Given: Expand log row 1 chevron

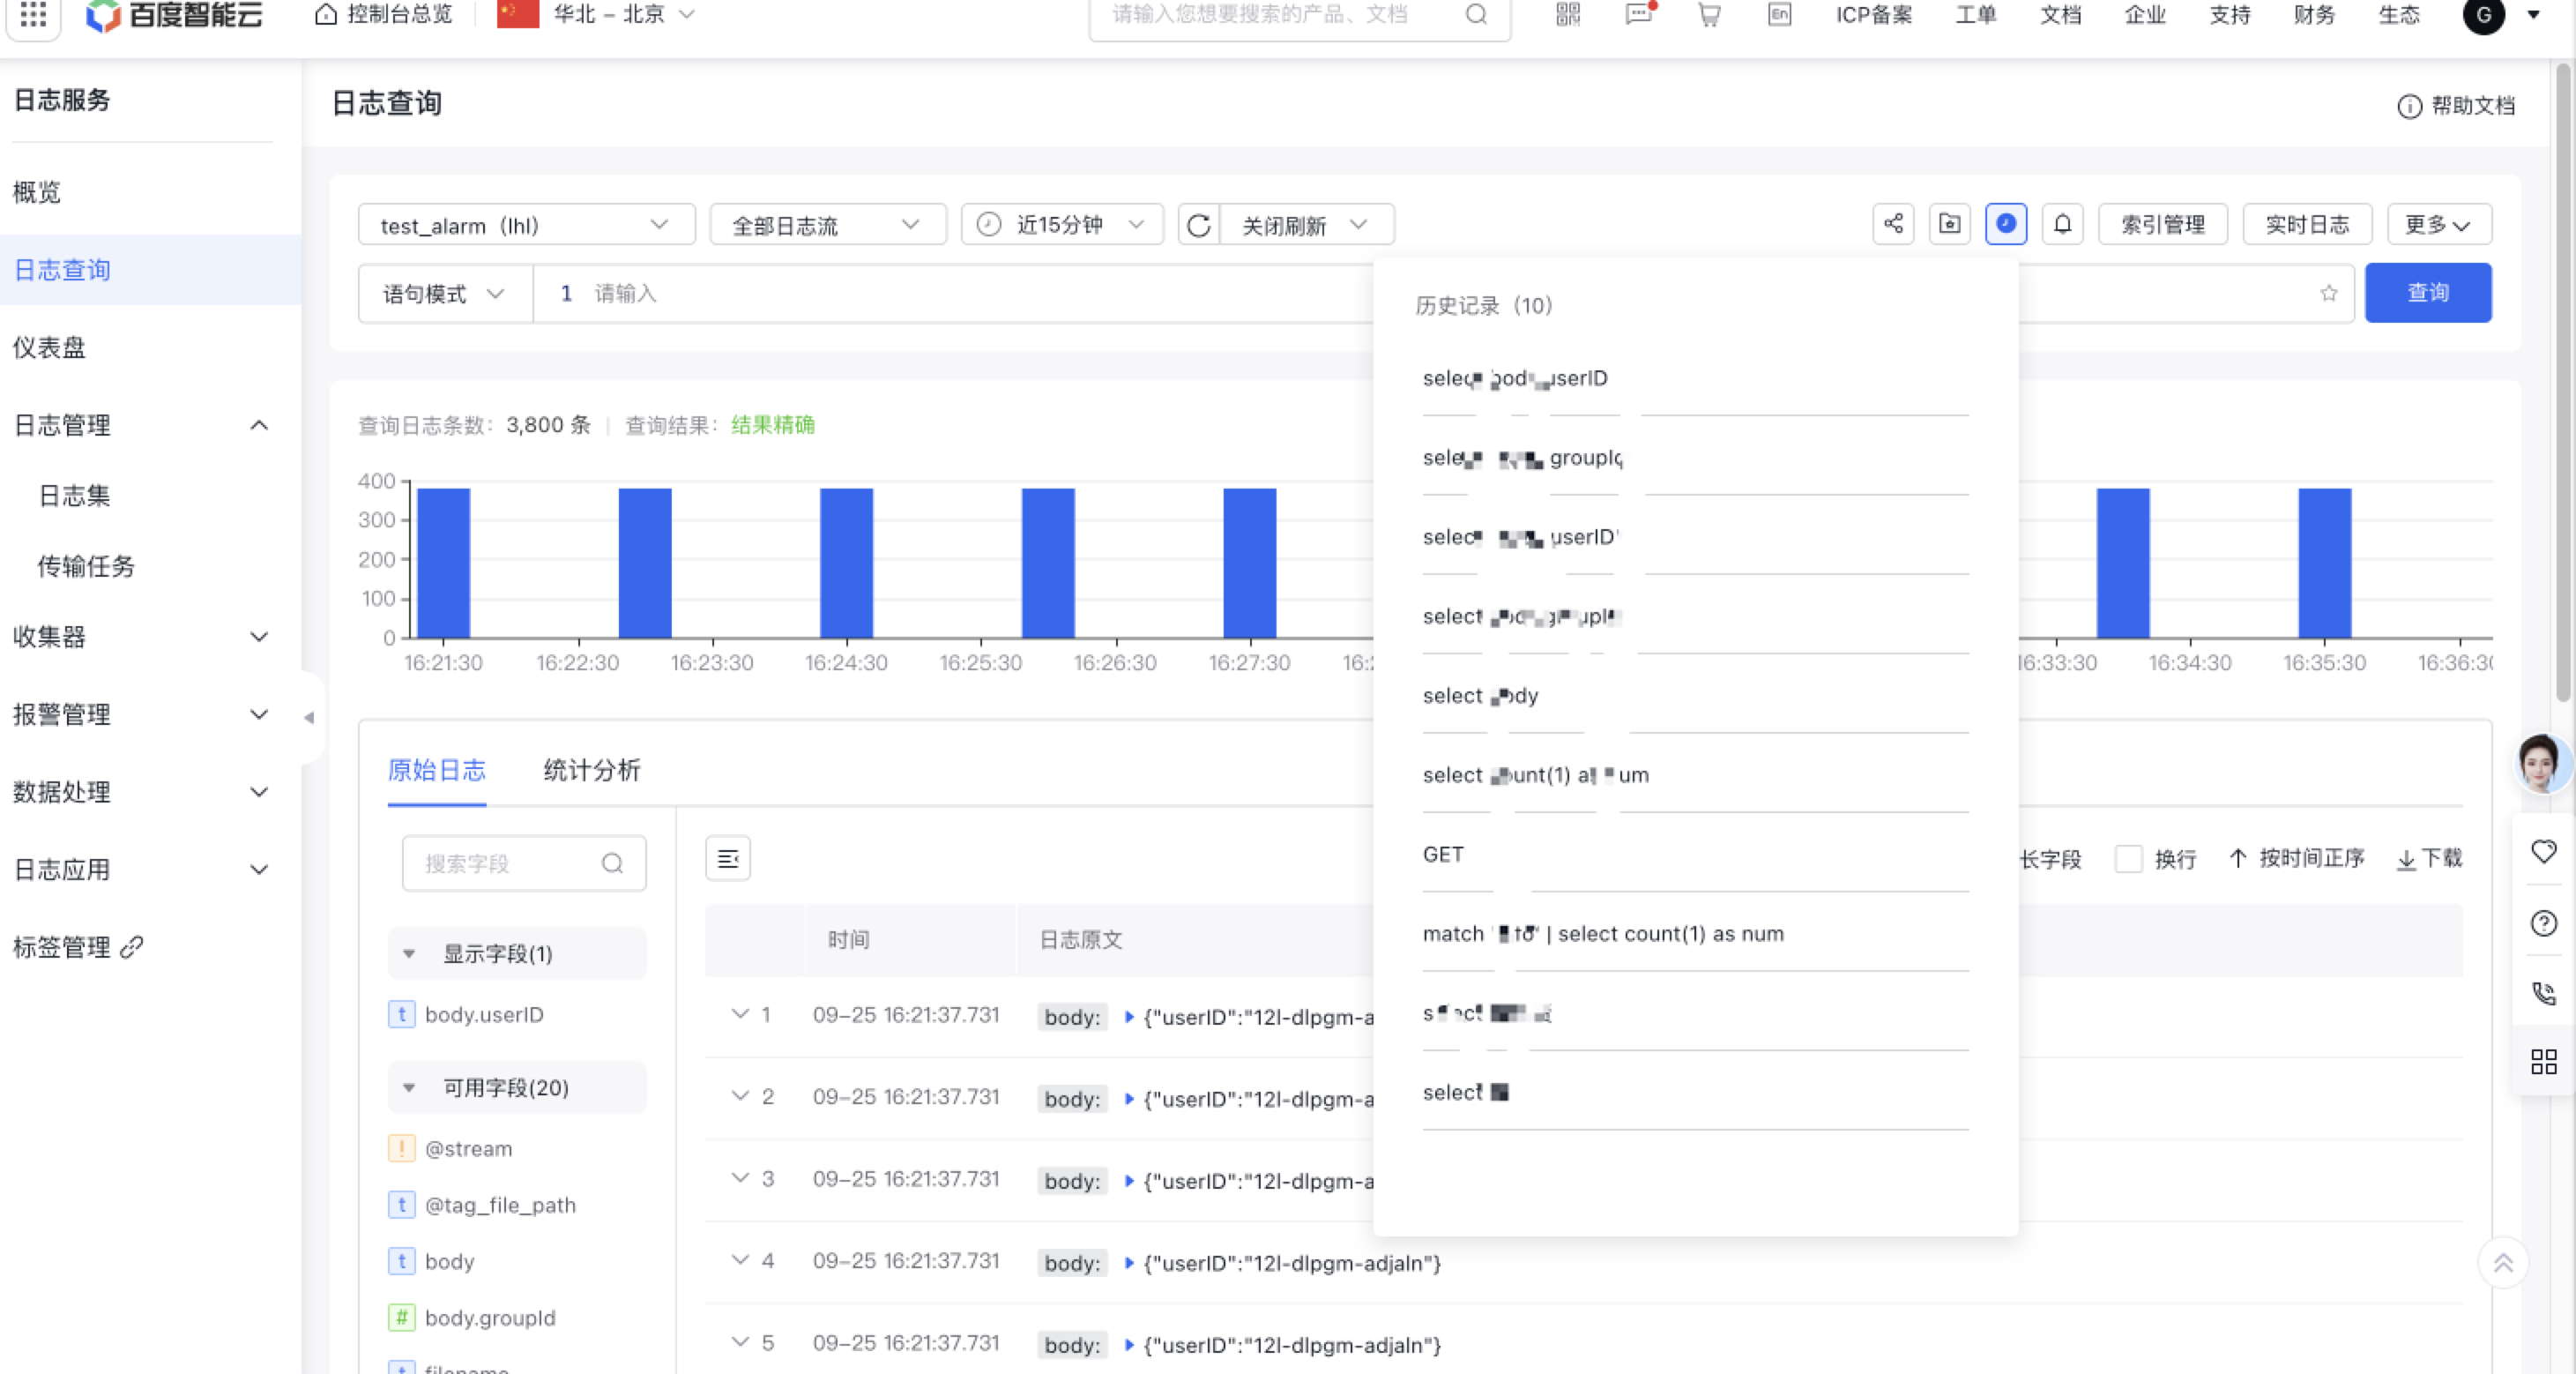Looking at the screenshot, I should click(x=740, y=1014).
